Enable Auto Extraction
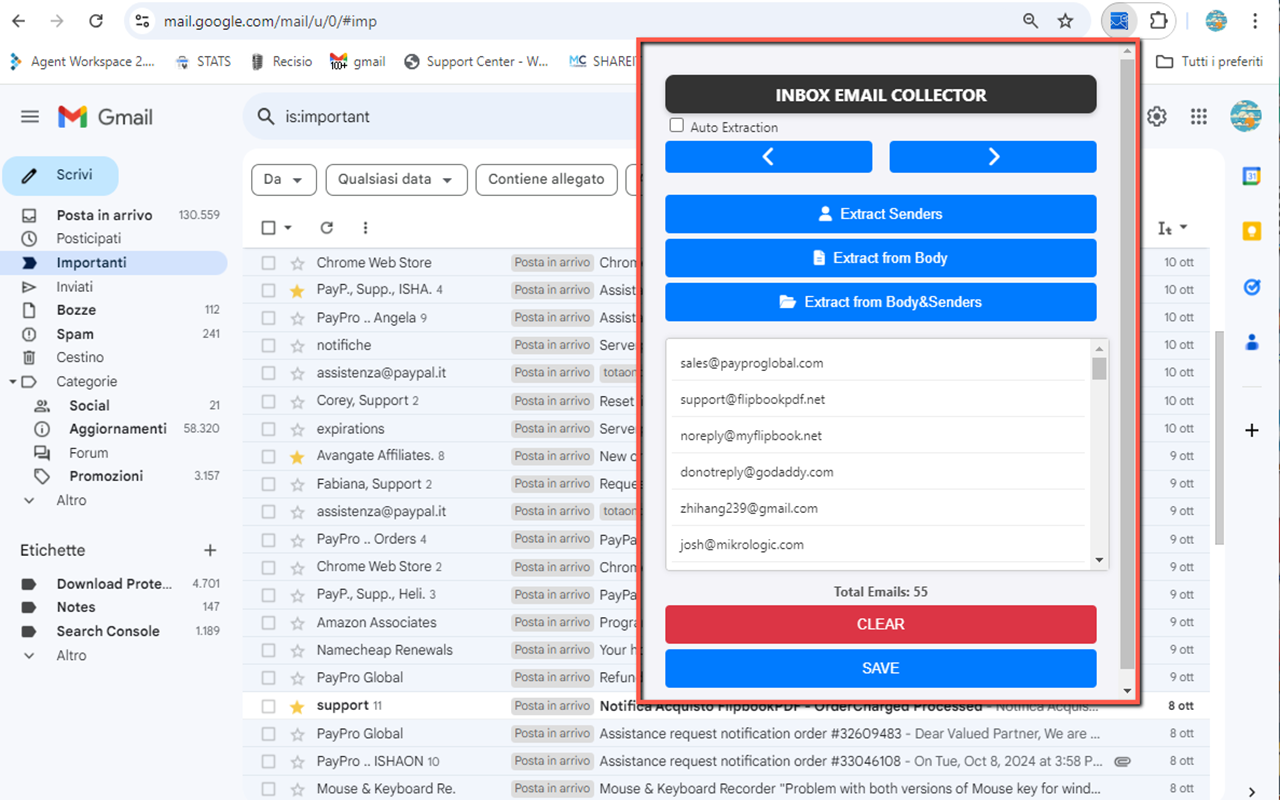1280x800 pixels. click(676, 126)
